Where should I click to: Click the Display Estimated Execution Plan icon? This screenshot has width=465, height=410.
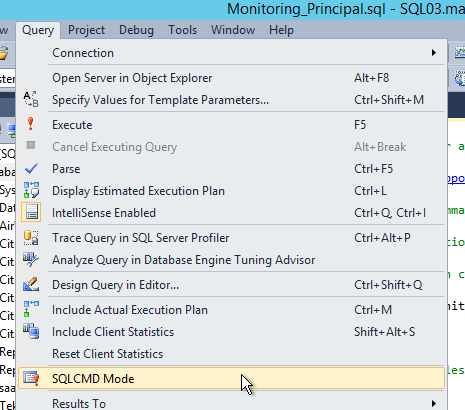click(x=31, y=190)
